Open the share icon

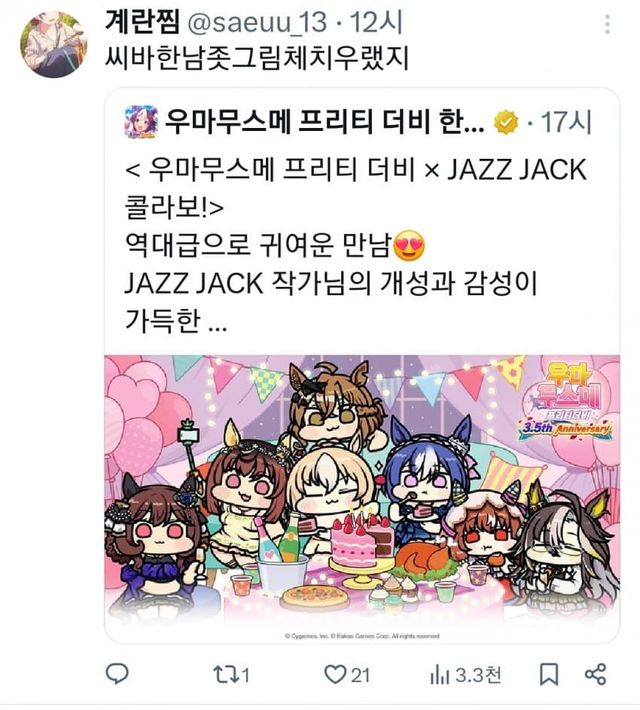[595, 674]
